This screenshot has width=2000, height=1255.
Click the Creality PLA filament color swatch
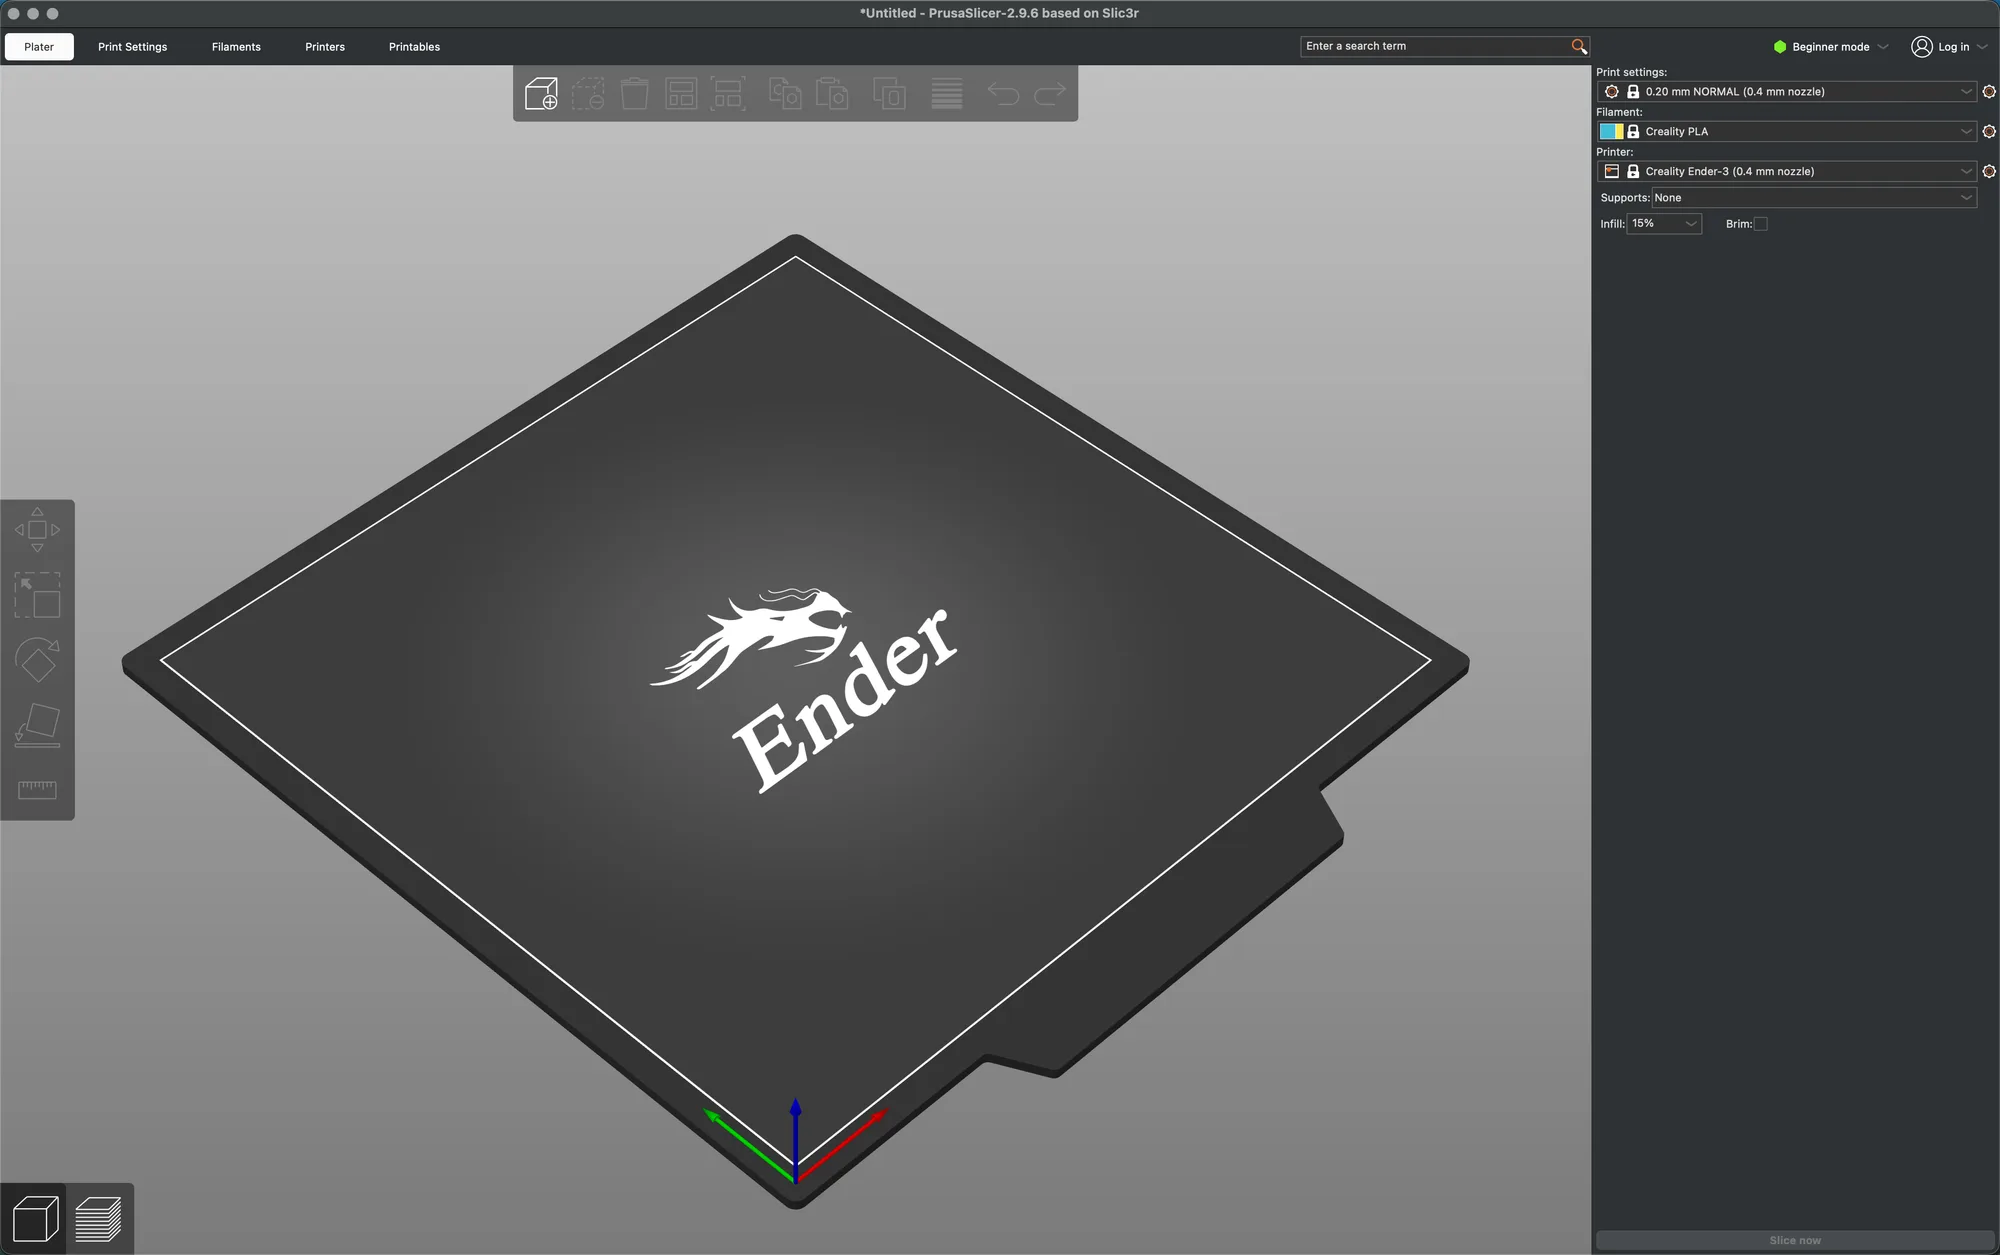point(1611,132)
